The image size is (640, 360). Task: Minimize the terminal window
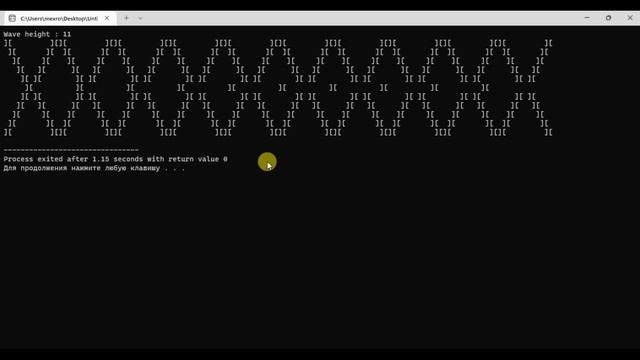click(587, 18)
